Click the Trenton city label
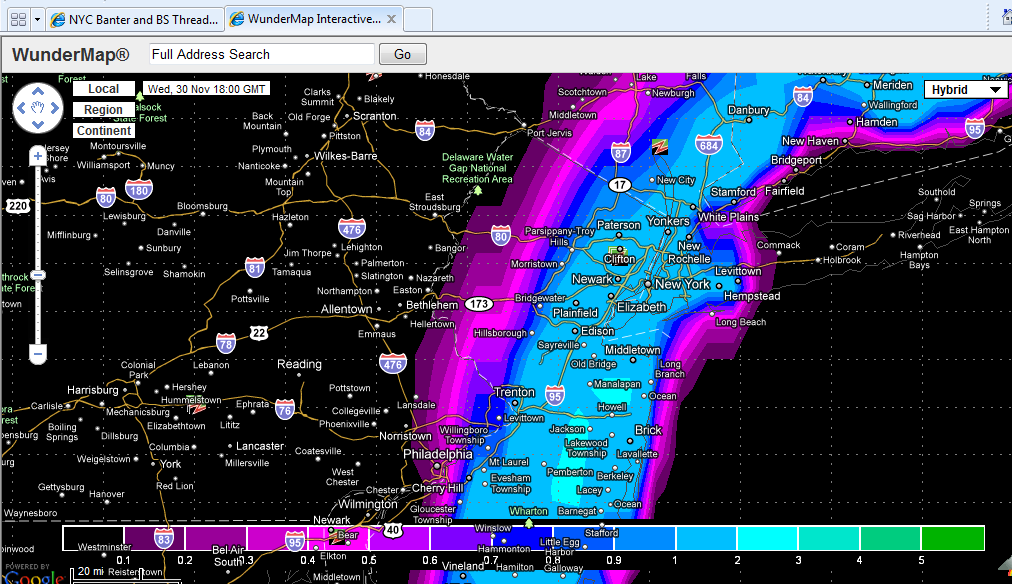Viewport: 1012px width, 584px height. point(514,392)
